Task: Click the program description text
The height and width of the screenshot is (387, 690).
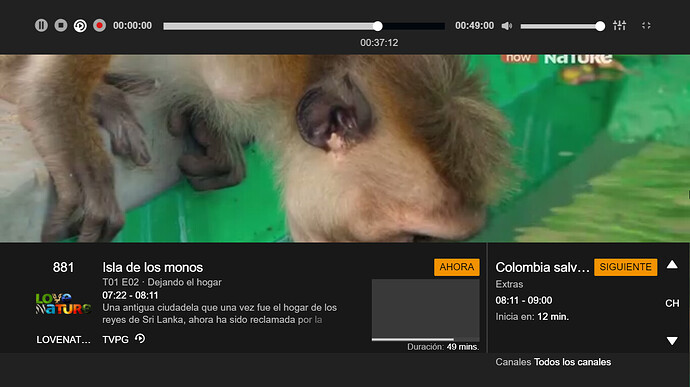Action: click(x=220, y=313)
